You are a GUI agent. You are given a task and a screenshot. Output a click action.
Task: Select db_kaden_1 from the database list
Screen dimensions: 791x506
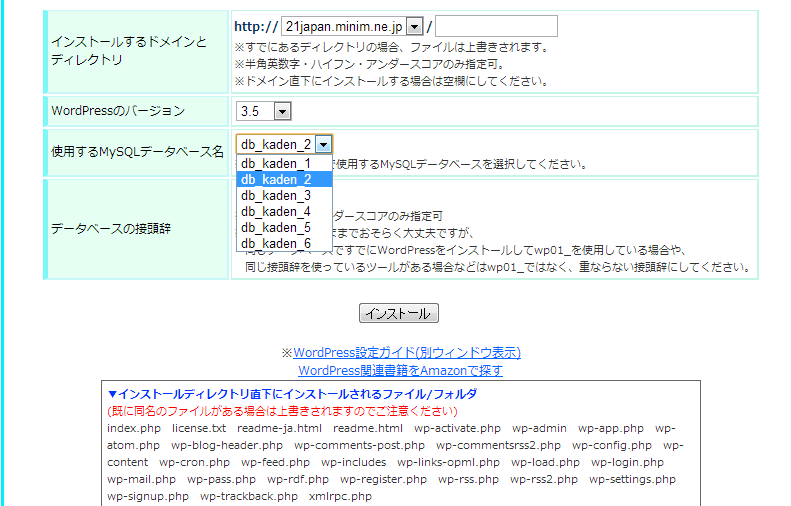(x=284, y=163)
